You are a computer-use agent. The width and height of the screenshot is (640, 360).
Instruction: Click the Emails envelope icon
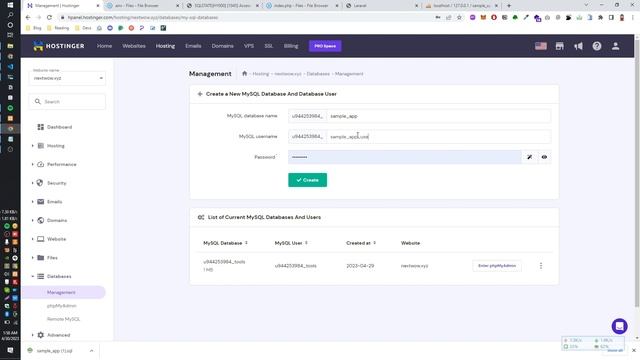coord(40,202)
